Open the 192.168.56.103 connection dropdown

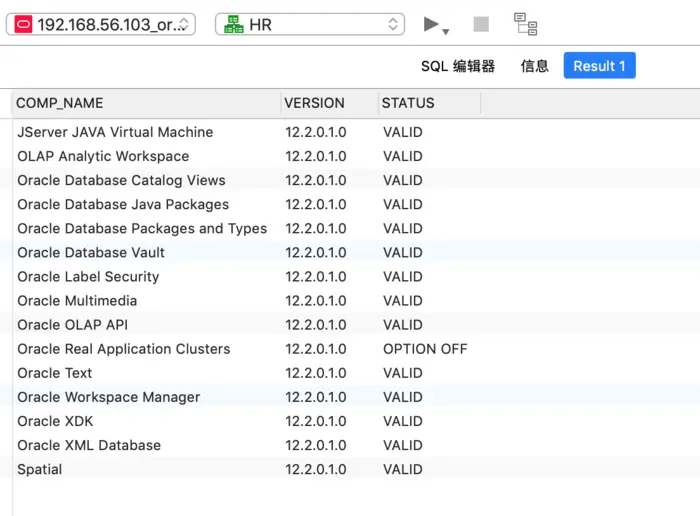pyautogui.click(x=100, y=24)
